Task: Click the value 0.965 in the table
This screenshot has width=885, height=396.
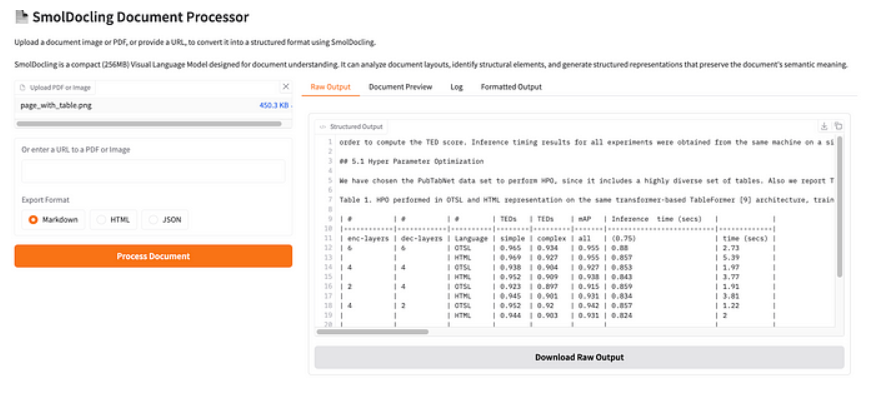Action: (511, 248)
